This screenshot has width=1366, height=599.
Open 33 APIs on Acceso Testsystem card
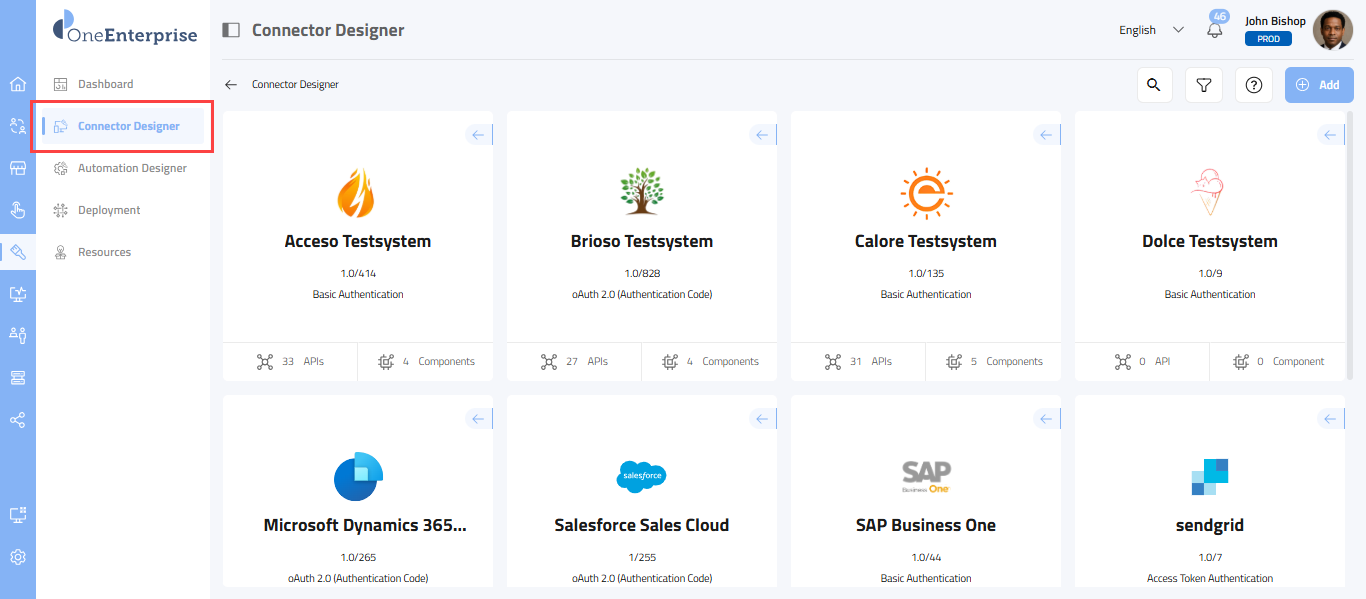[290, 362]
